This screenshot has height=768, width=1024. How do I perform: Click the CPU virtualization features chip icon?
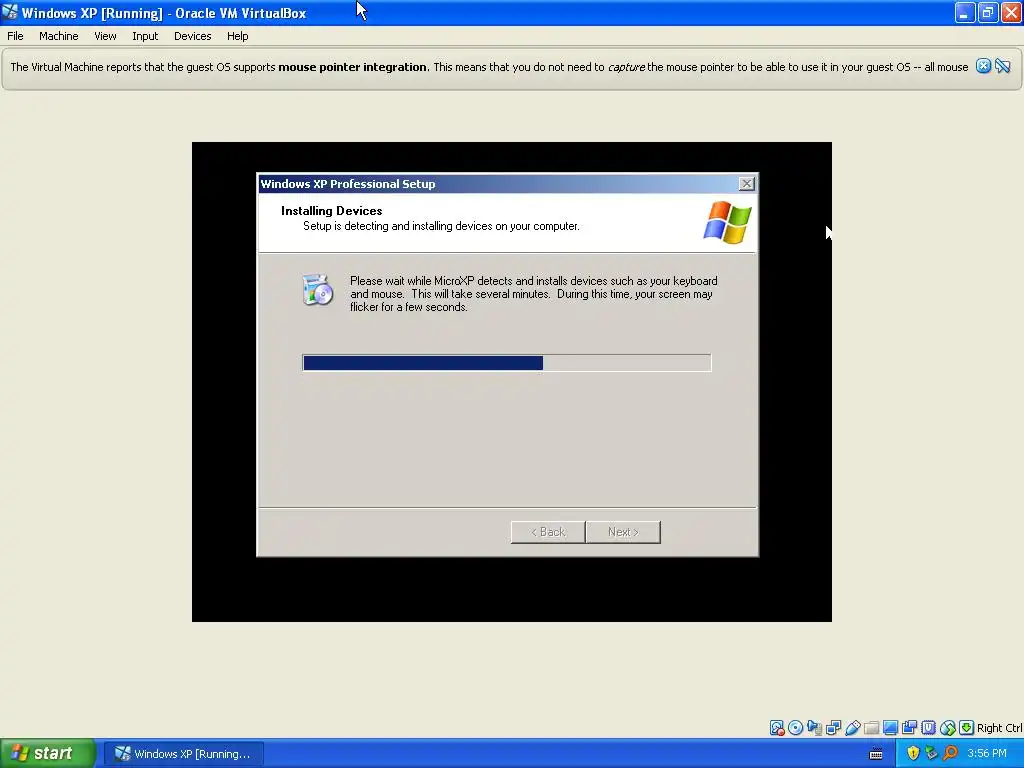[929, 728]
